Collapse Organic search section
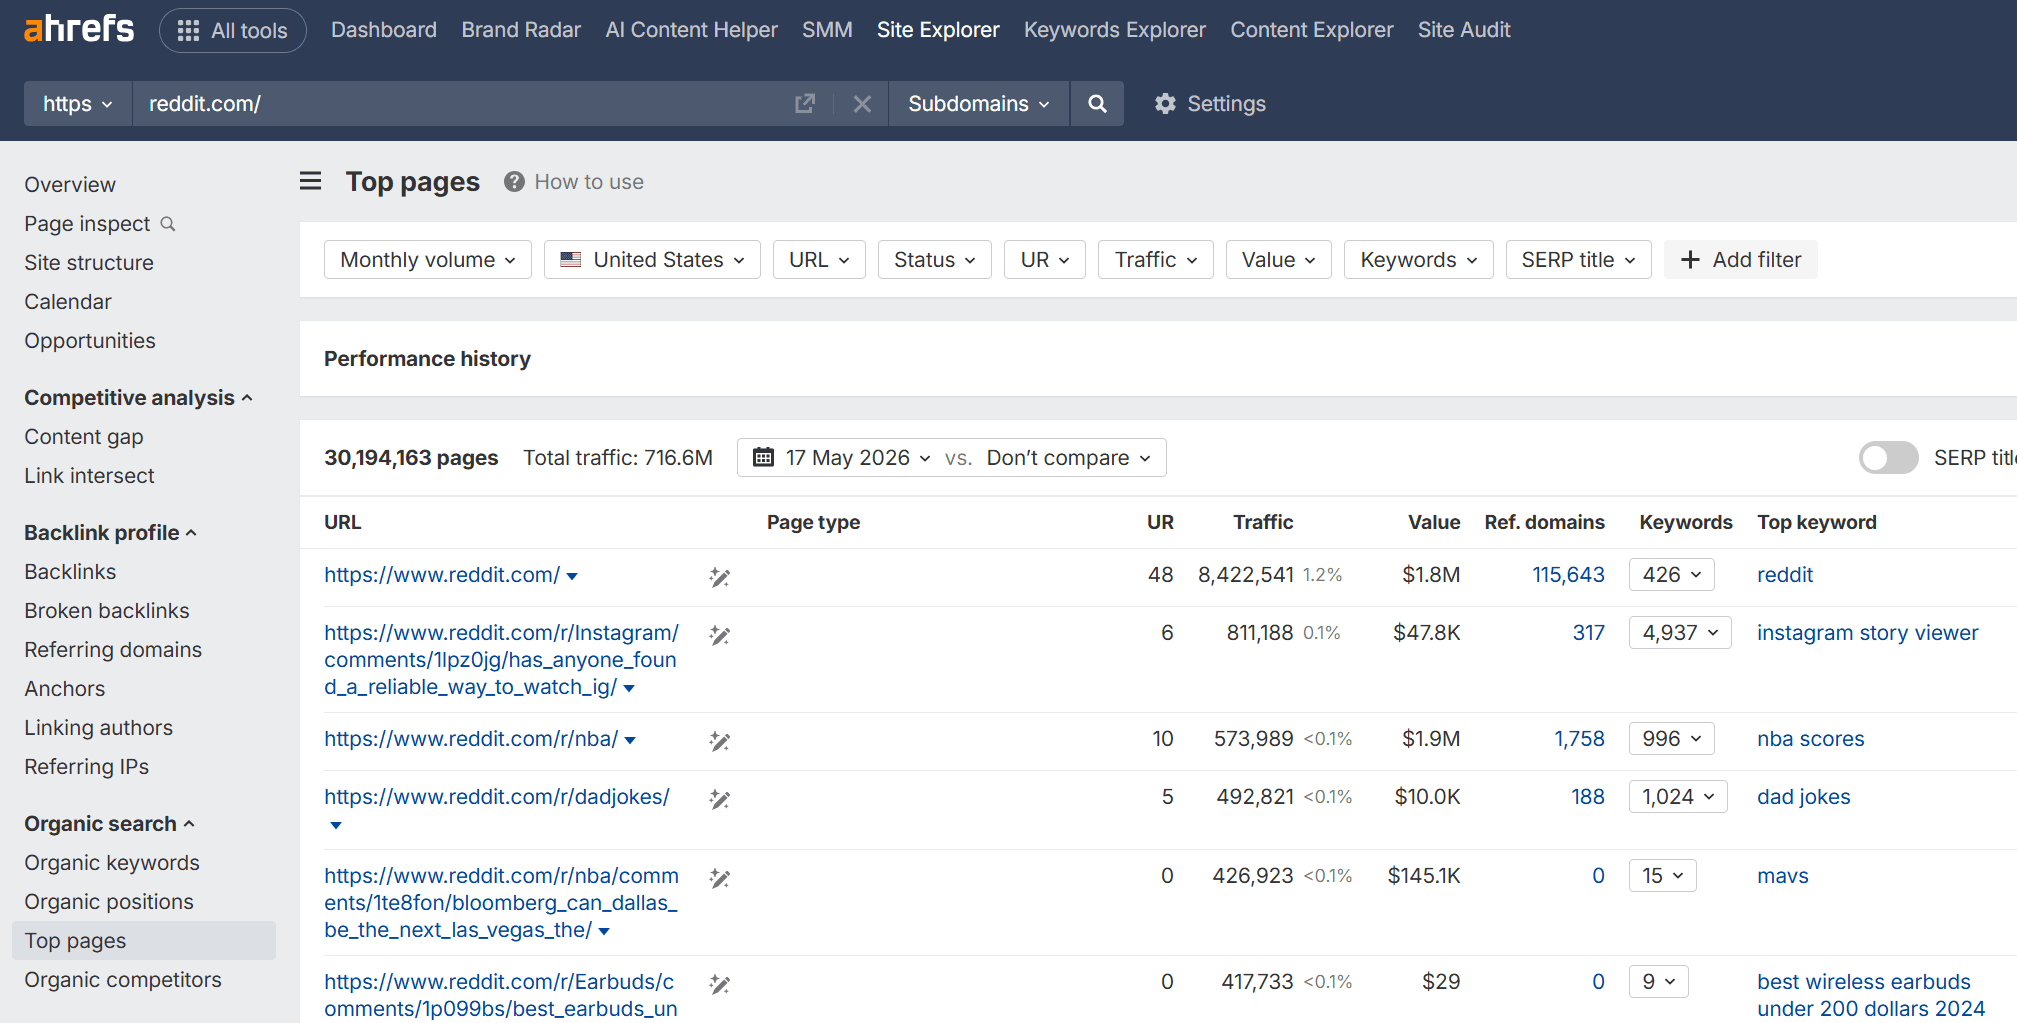The height and width of the screenshot is (1023, 2017). coord(110,824)
